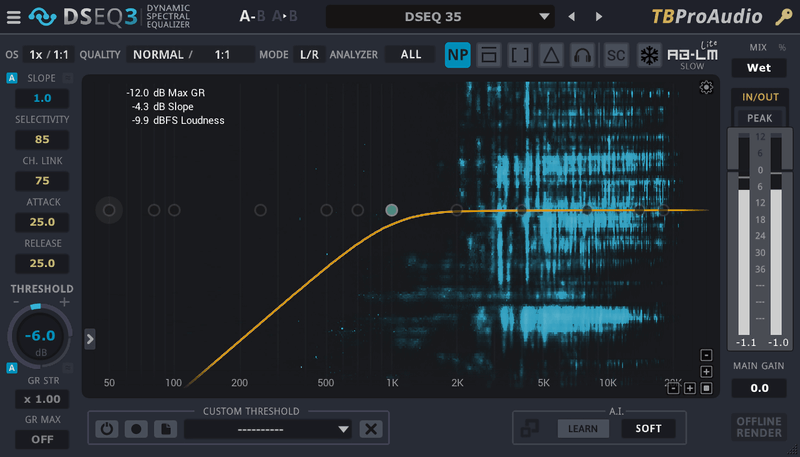
Task: Click custom threshold file icon
Action: [x=166, y=429]
